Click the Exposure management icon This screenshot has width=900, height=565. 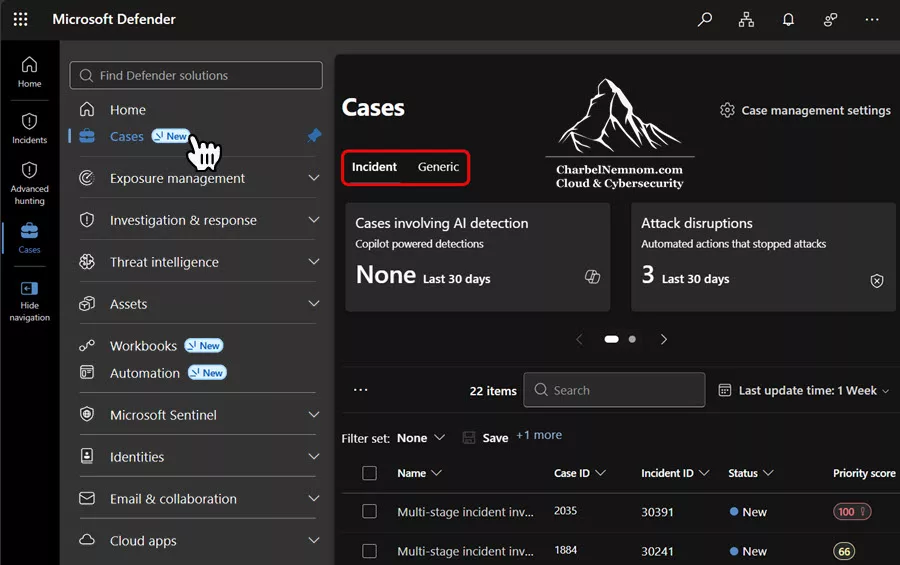[x=87, y=178]
